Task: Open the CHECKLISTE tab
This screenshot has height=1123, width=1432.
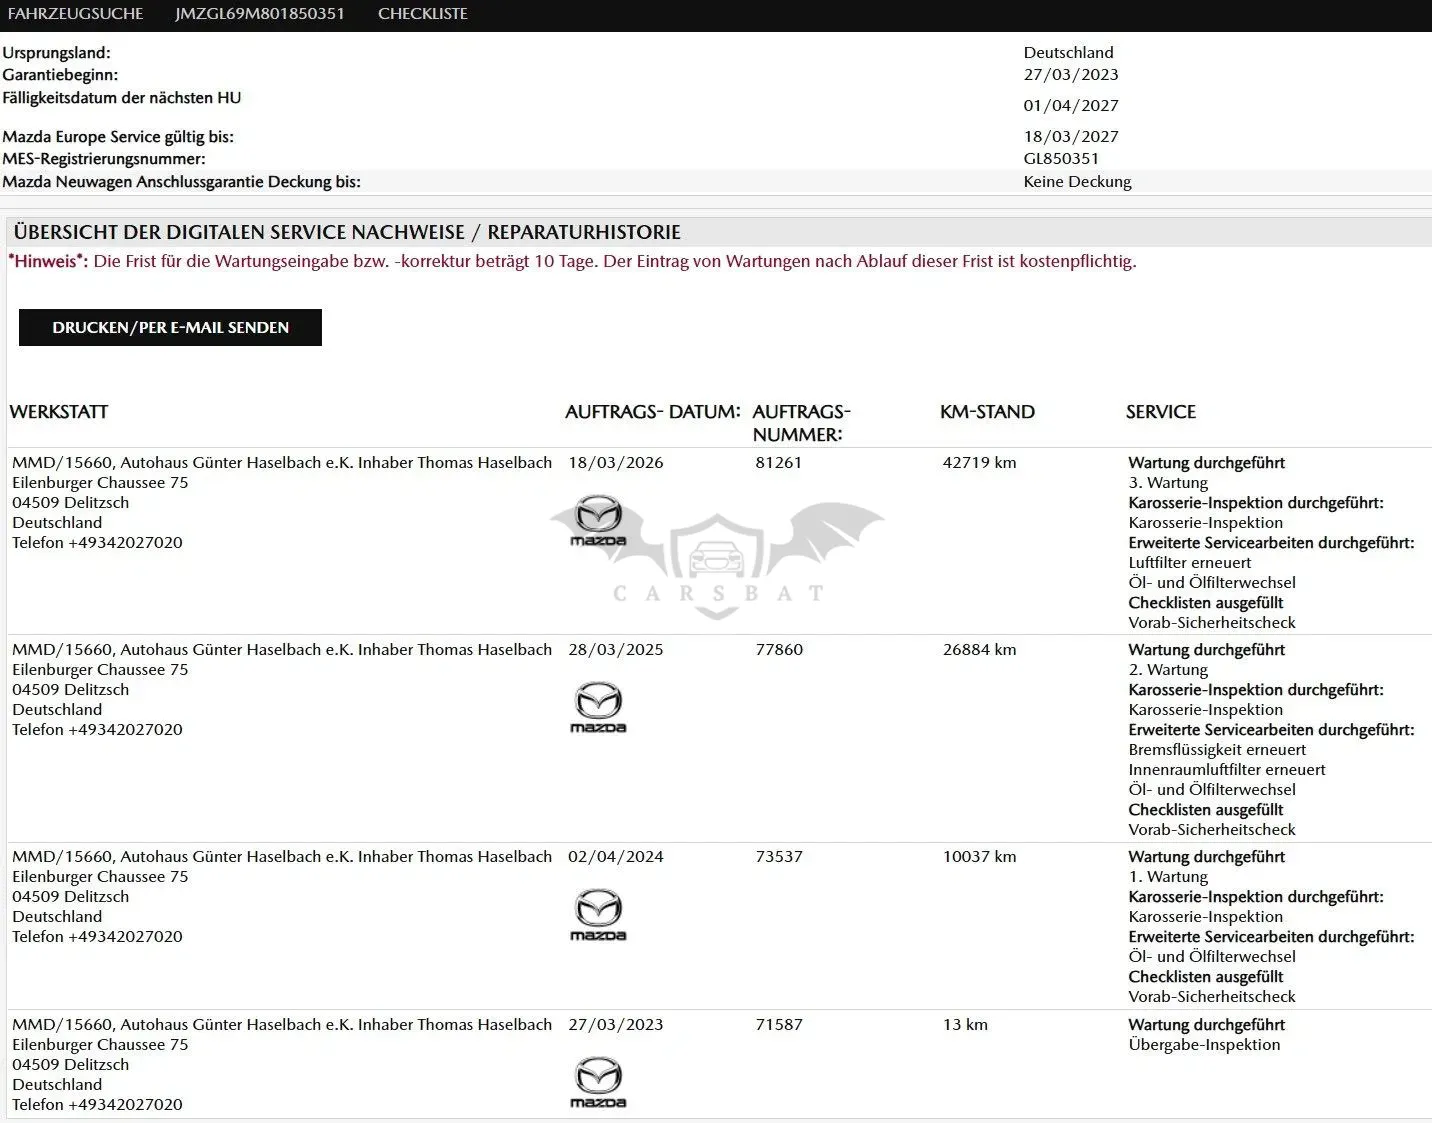Action: pos(423,14)
